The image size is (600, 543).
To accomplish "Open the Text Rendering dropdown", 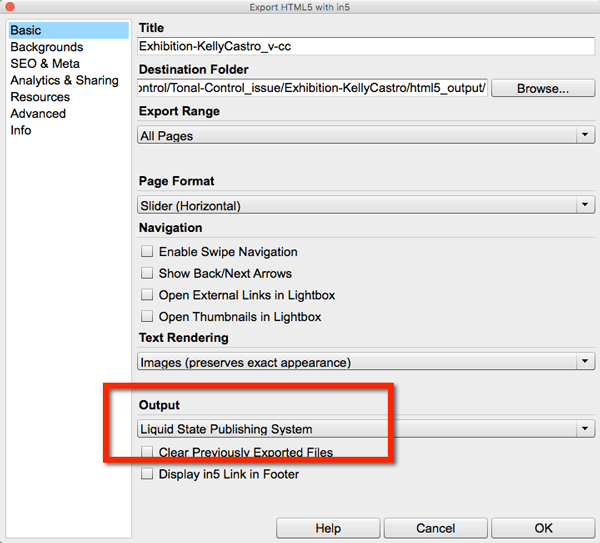I will [366, 362].
